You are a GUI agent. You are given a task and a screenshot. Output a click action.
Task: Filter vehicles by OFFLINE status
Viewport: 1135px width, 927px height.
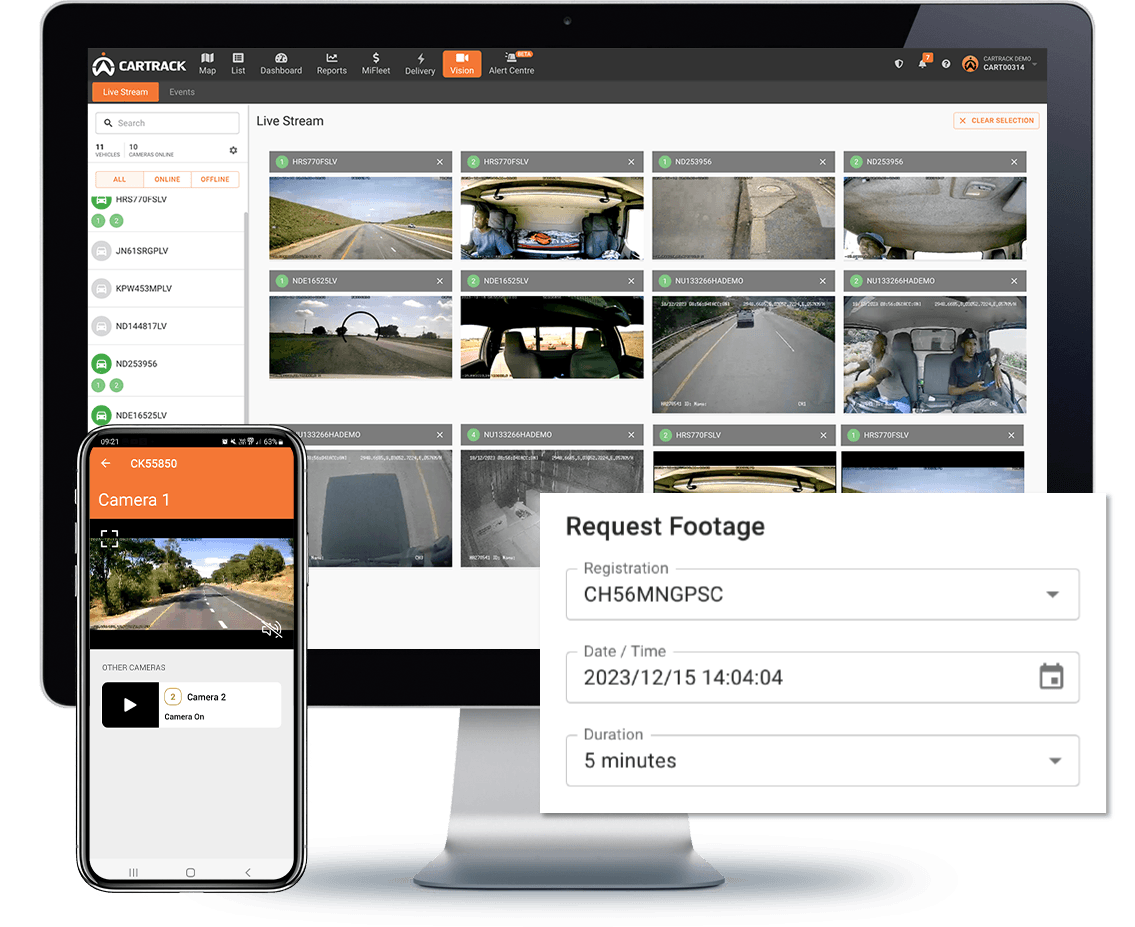point(215,180)
